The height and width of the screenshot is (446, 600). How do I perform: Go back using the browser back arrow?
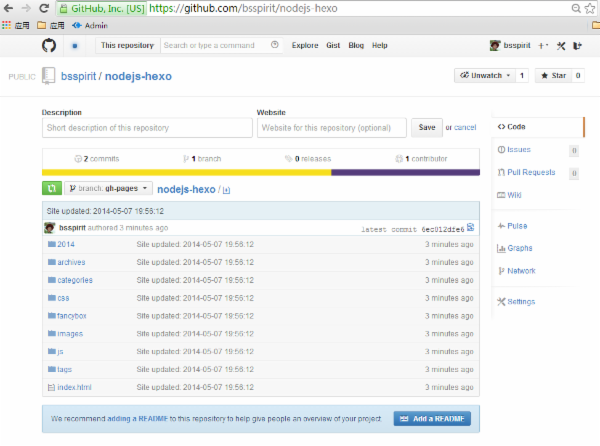(x=8, y=8)
